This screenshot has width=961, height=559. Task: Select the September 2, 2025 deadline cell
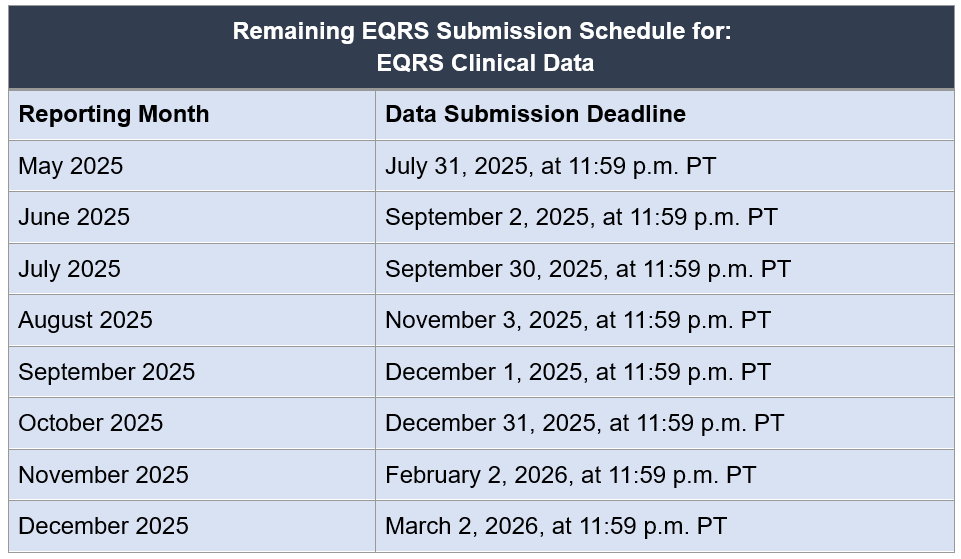click(665, 217)
